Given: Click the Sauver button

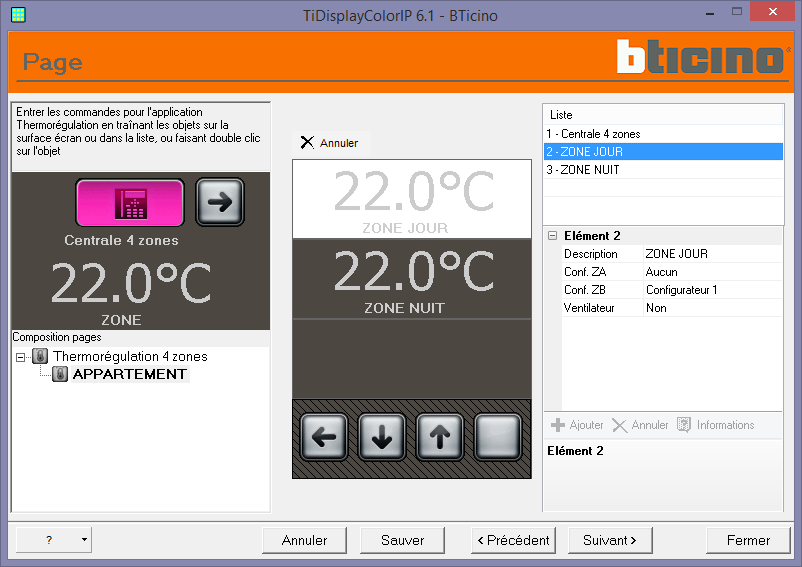Looking at the screenshot, I should pyautogui.click(x=403, y=540).
